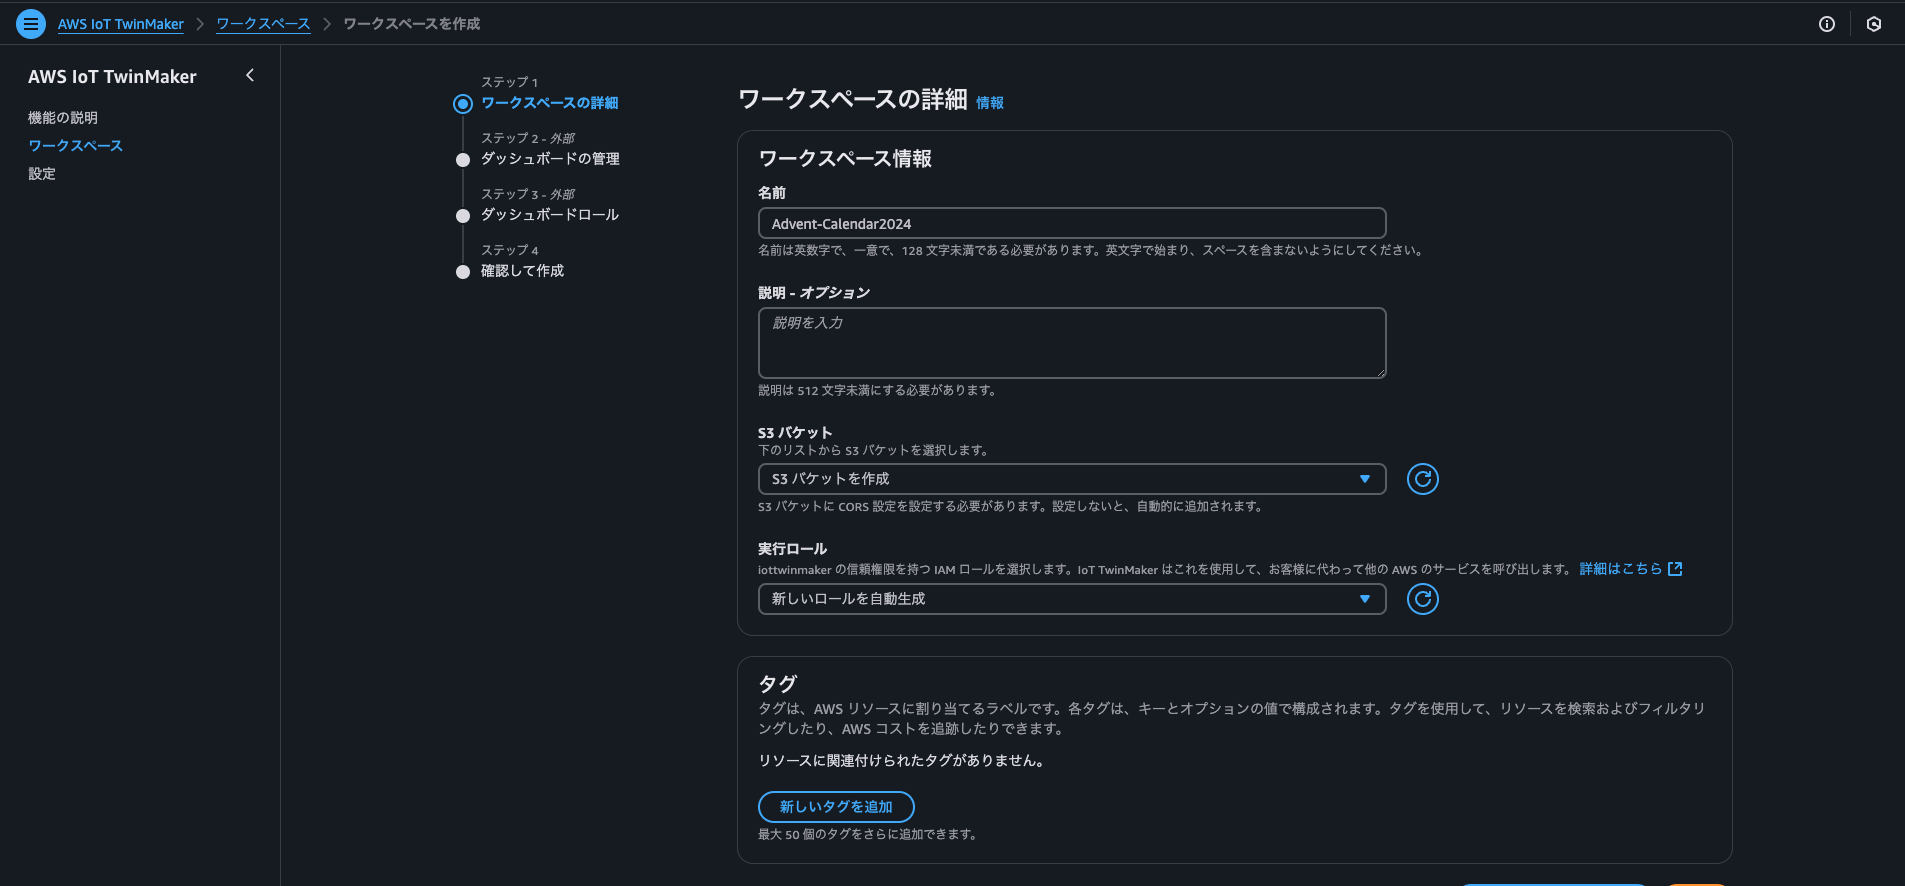Open the hamburger navigation menu icon
The width and height of the screenshot is (1905, 886).
pyautogui.click(x=31, y=24)
